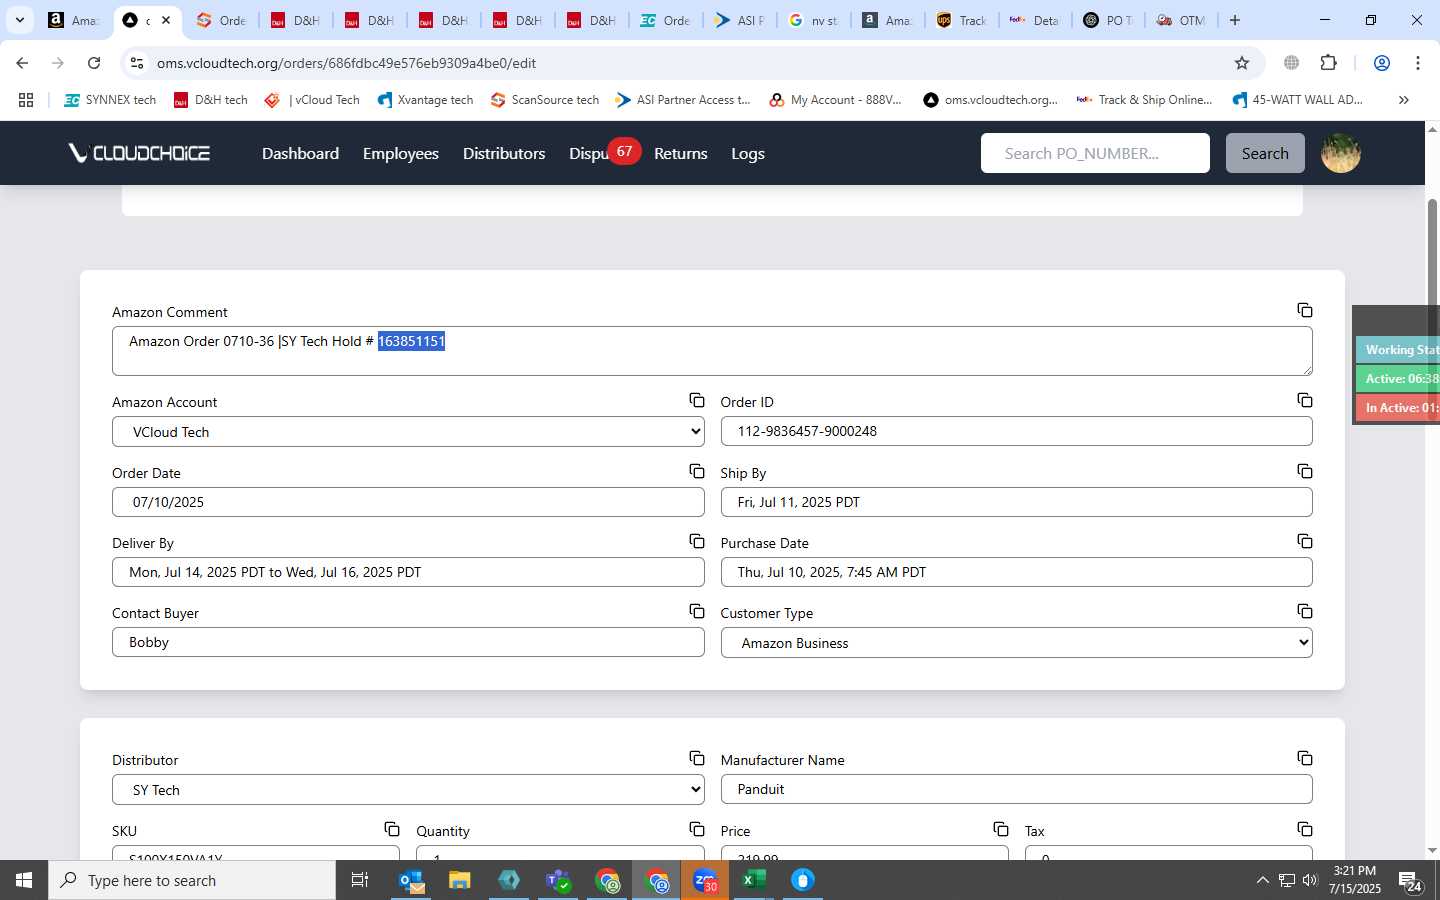Click the Windows Start button
The height and width of the screenshot is (900, 1440).
click(x=24, y=880)
